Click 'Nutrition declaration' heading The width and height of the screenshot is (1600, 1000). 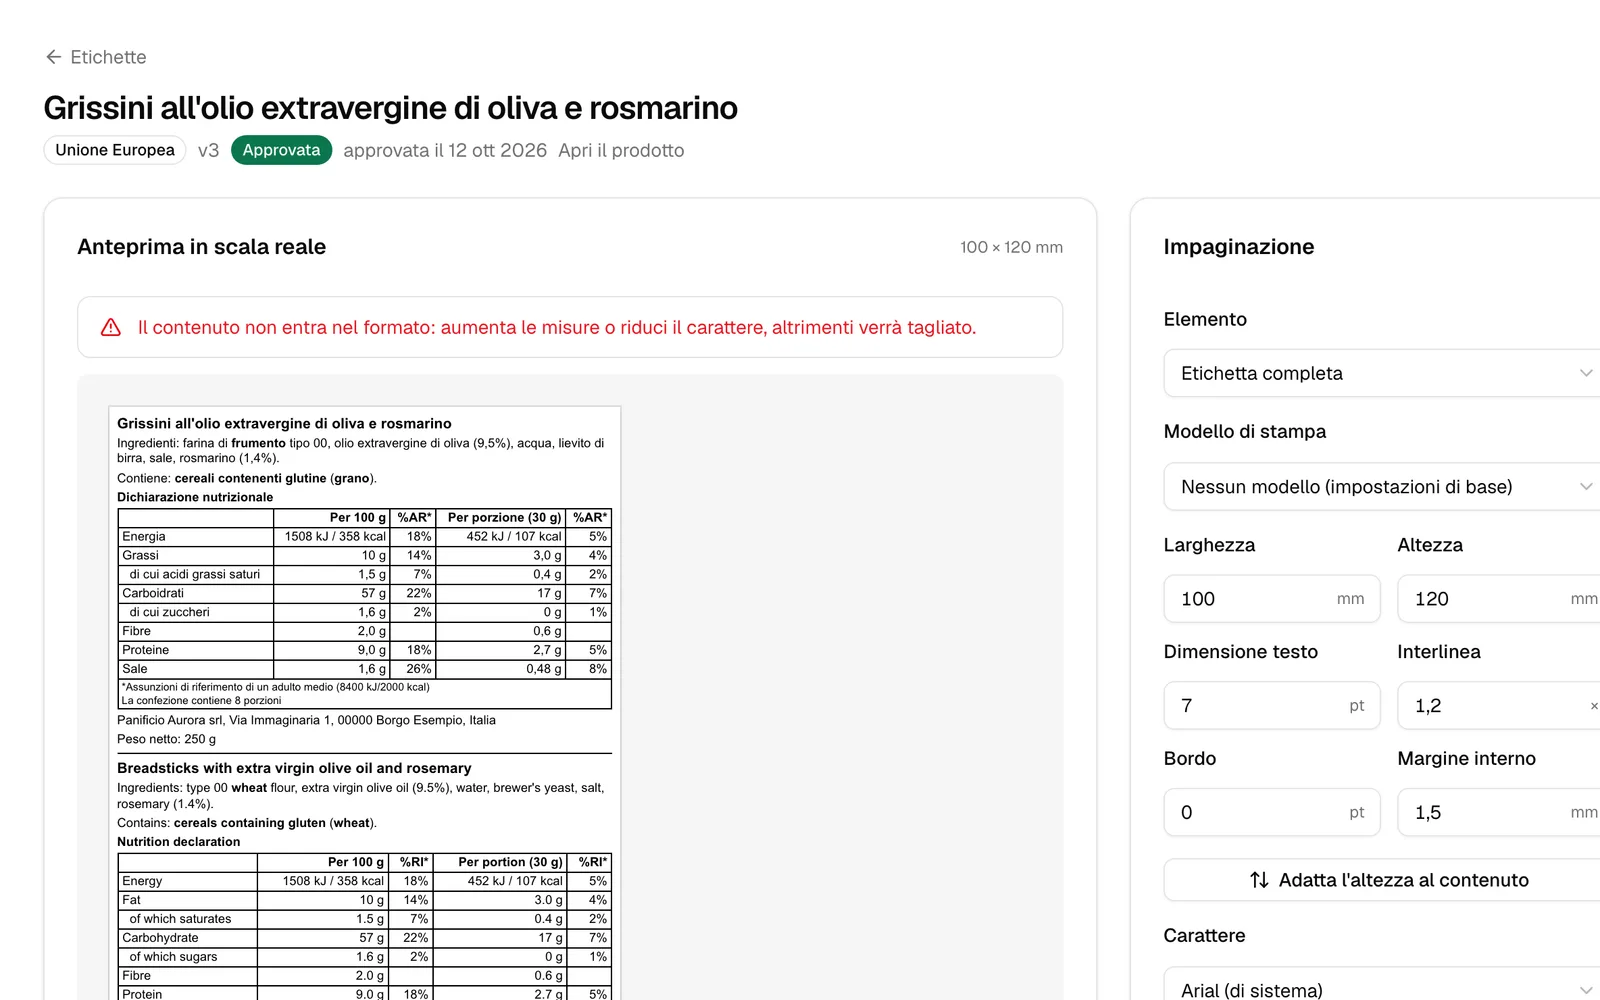(178, 842)
